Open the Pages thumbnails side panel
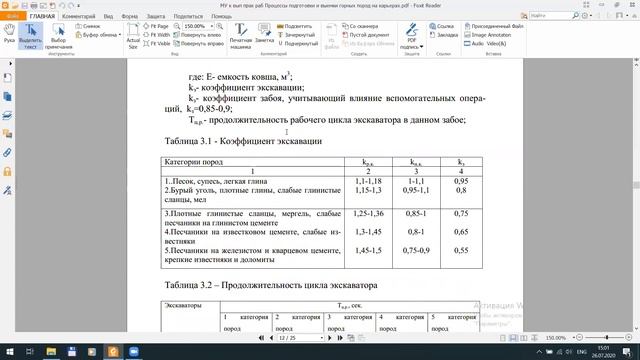This screenshot has width=640, height=360. click(7, 97)
